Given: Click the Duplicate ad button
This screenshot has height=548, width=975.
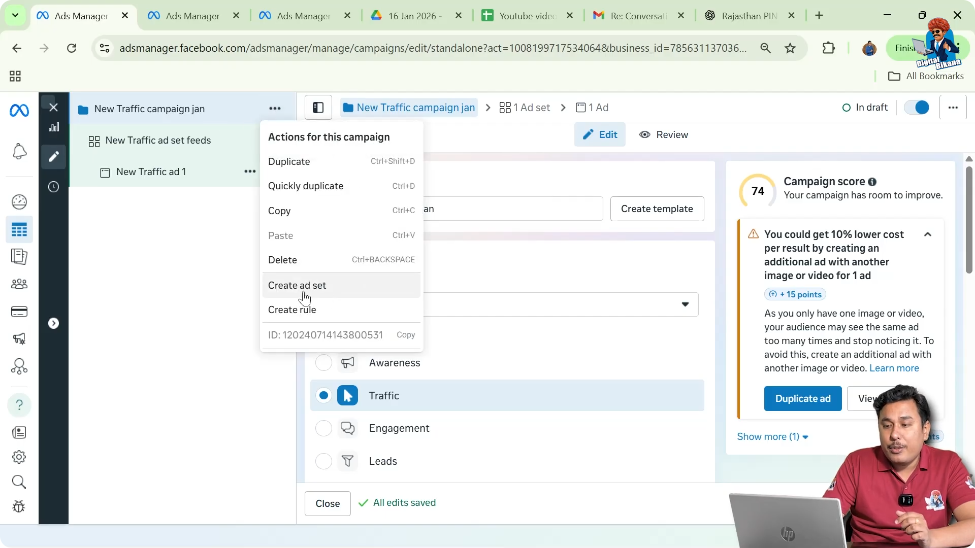Looking at the screenshot, I should point(803,399).
